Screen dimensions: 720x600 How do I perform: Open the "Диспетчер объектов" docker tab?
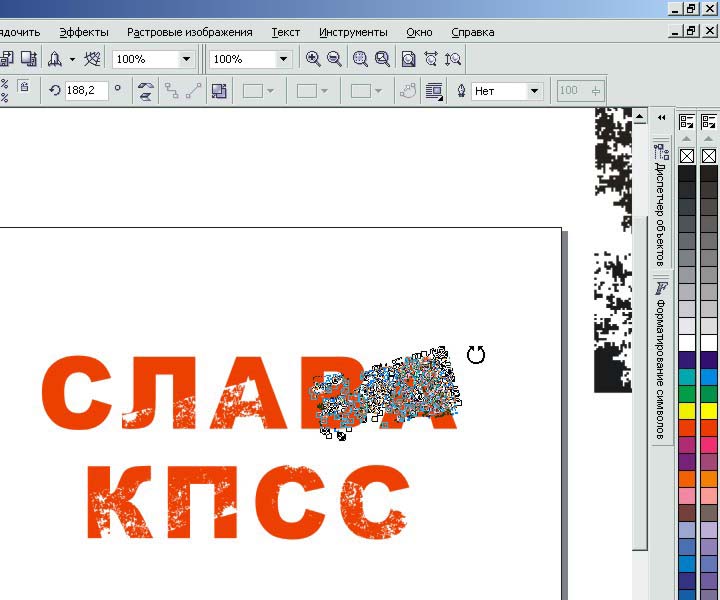click(661, 207)
